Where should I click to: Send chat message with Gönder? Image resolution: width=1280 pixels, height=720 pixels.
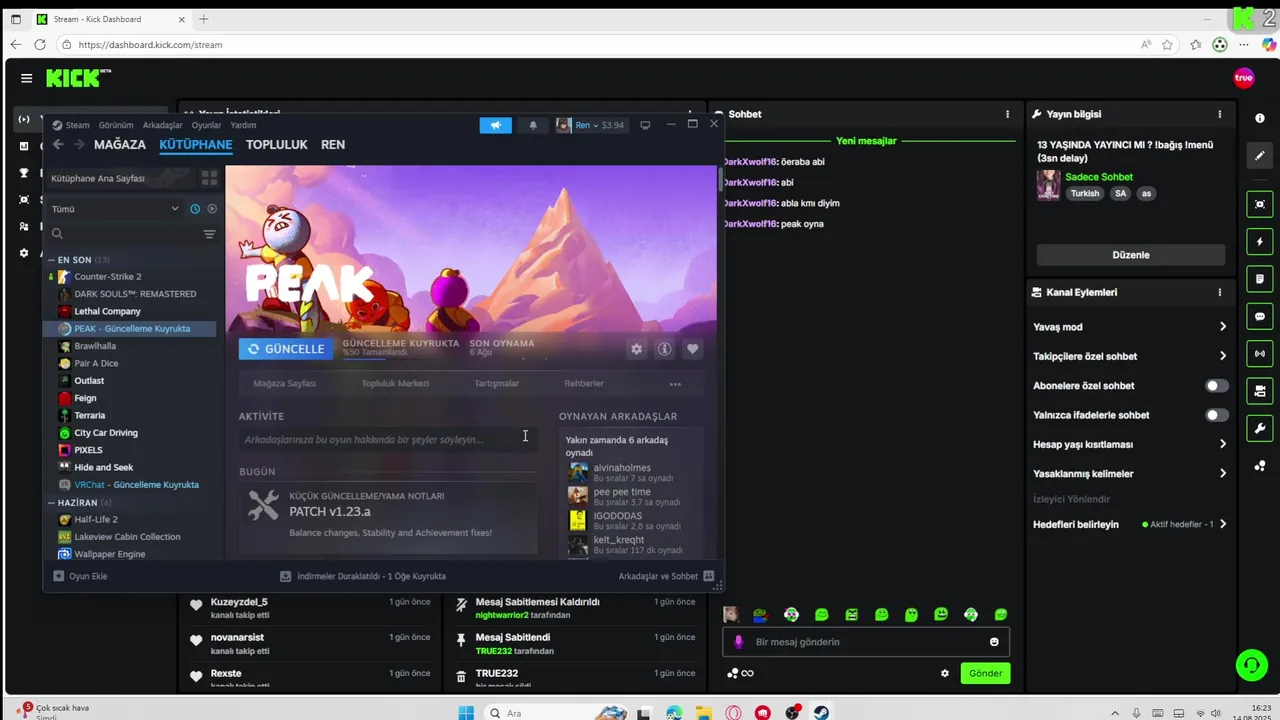tap(985, 673)
